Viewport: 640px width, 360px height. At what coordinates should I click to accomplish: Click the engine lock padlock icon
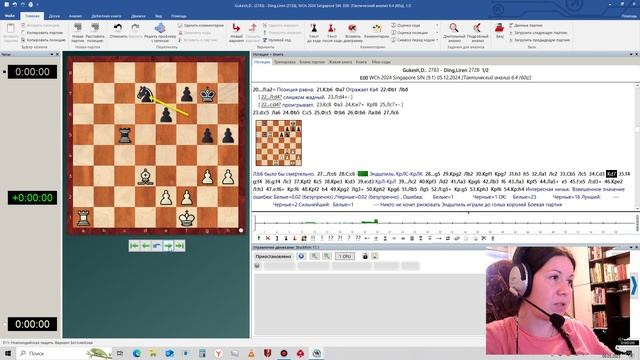(x=365, y=256)
